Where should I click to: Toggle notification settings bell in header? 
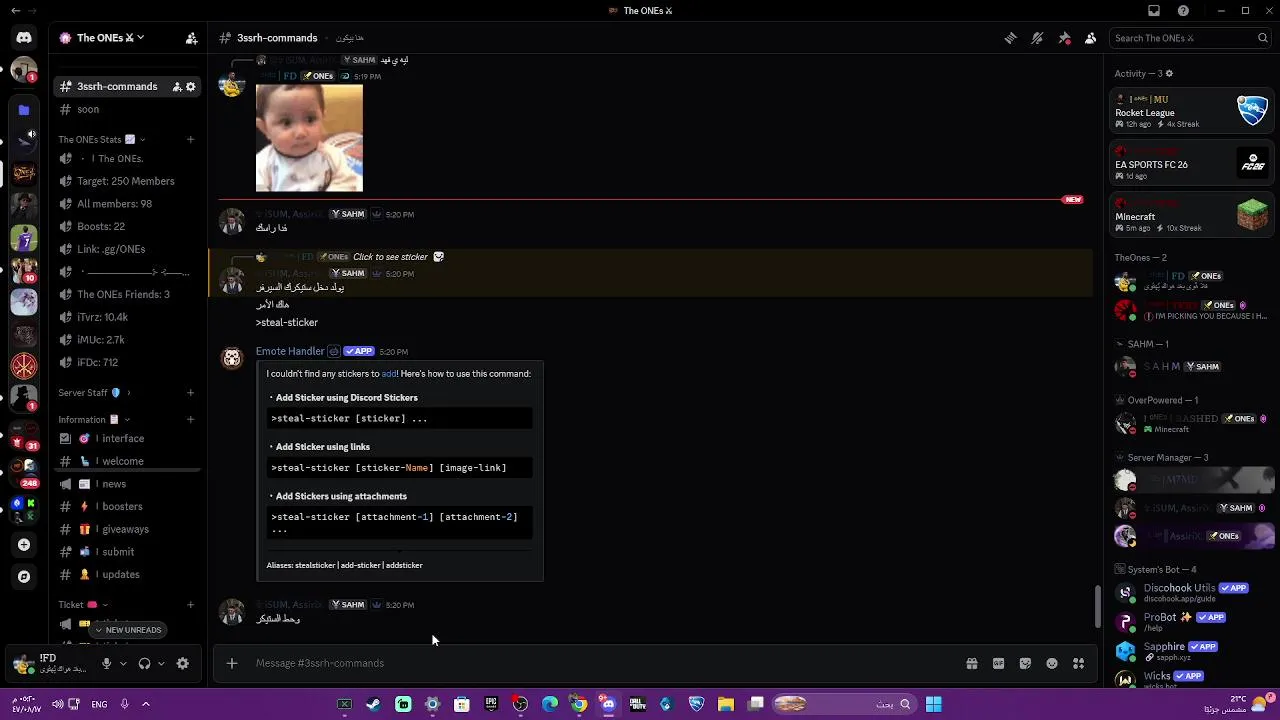tap(1037, 38)
